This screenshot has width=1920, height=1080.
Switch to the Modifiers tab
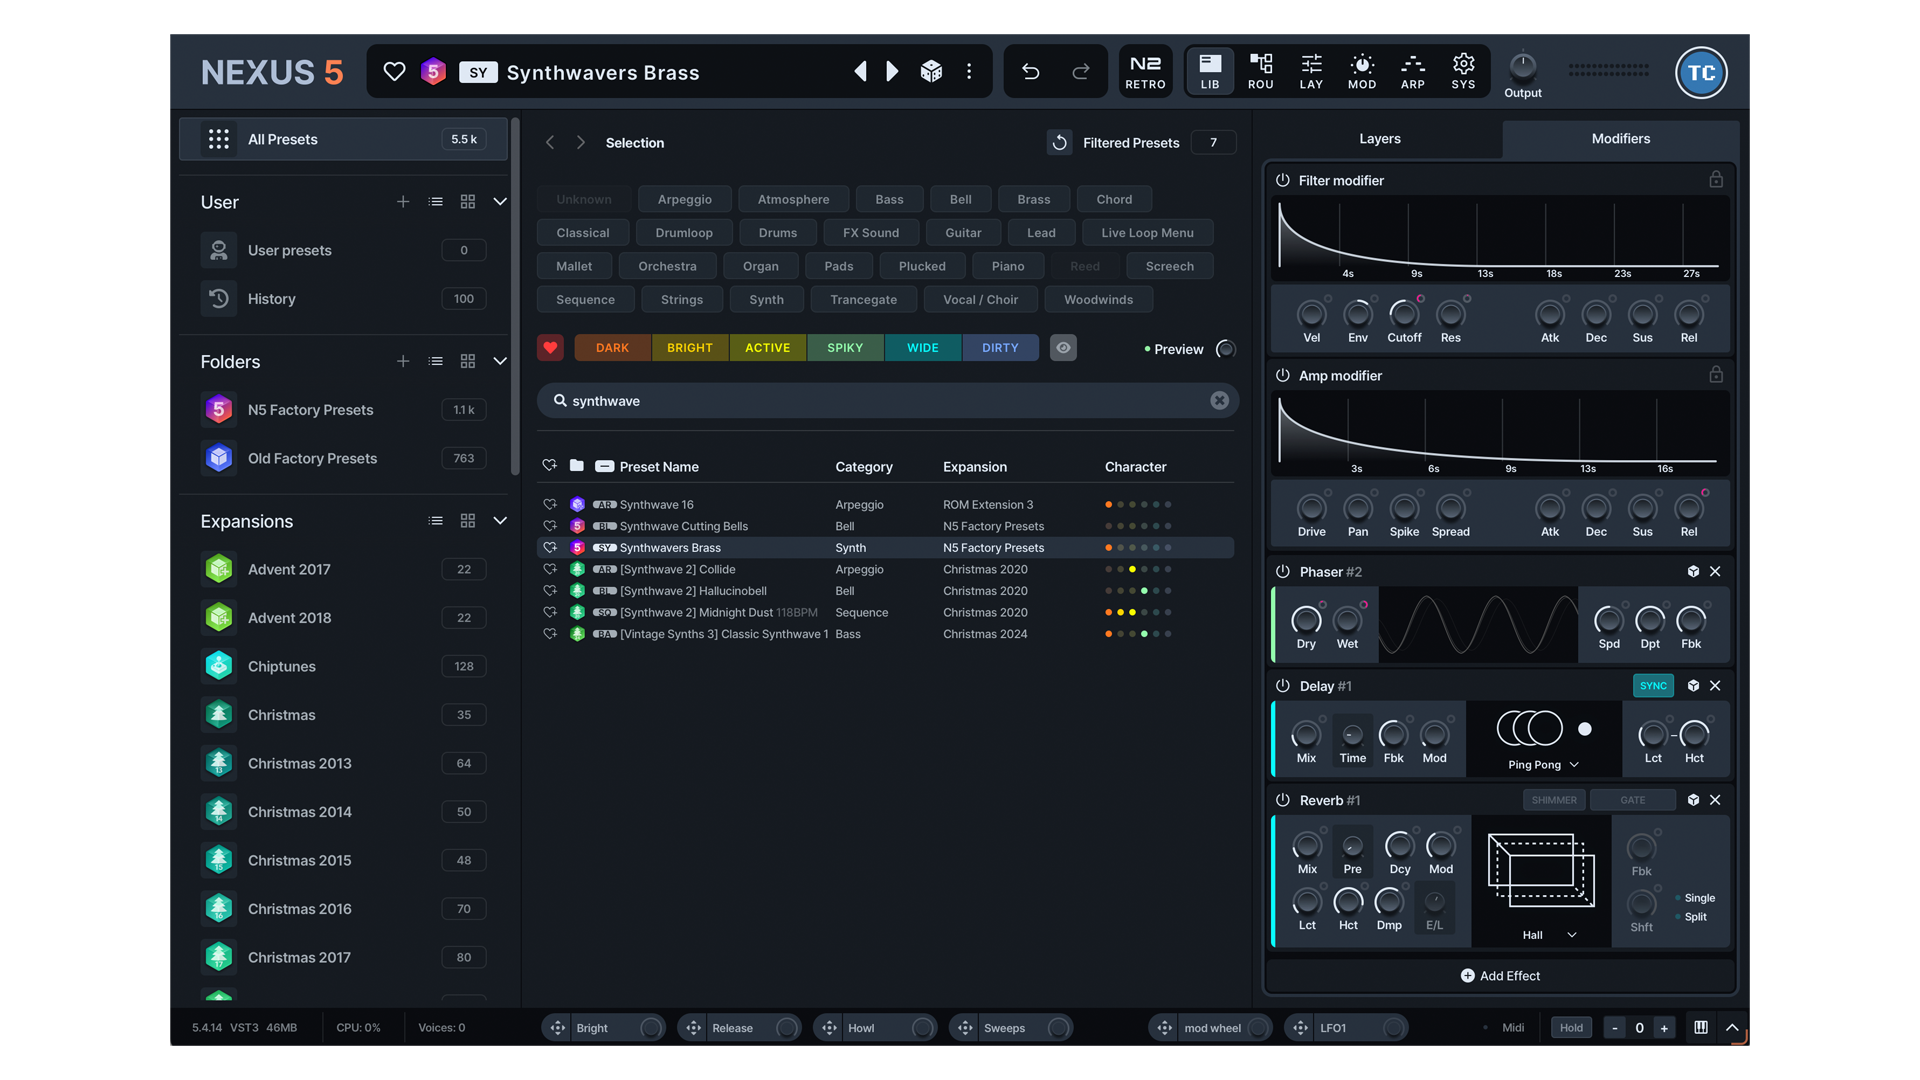point(1620,139)
